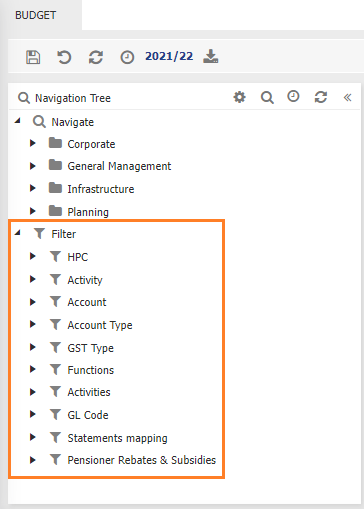This screenshot has width=364, height=509.
Task: Expand the Corporate folder
Action: [33, 143]
